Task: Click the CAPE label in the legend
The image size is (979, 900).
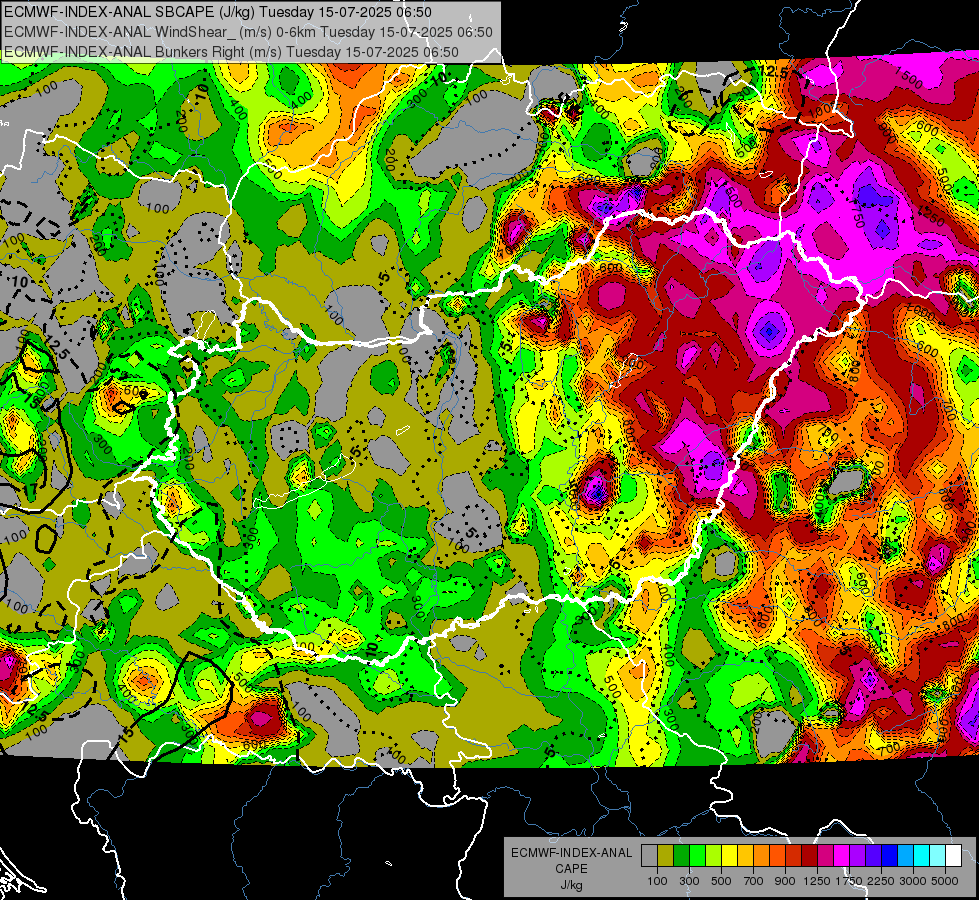Action: [571, 869]
